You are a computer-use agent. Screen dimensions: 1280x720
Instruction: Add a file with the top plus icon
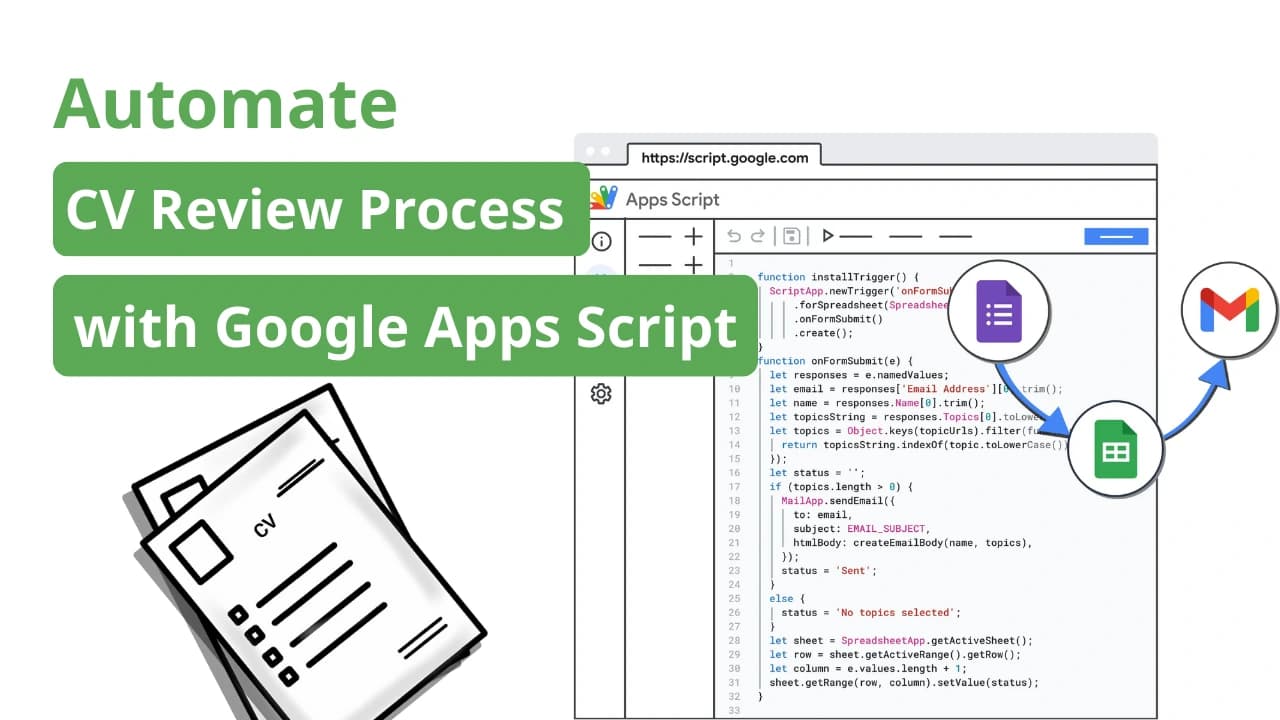[x=693, y=237]
